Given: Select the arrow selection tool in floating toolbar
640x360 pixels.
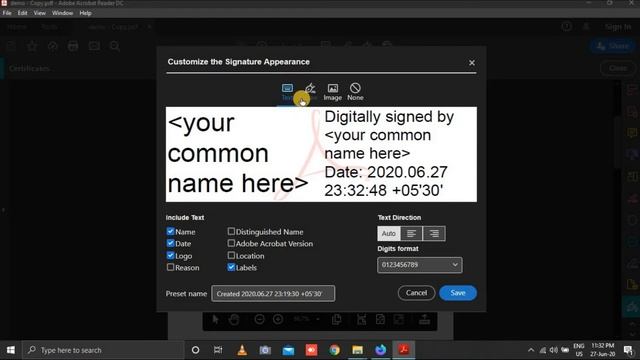Looking at the screenshot, I should click(215, 319).
